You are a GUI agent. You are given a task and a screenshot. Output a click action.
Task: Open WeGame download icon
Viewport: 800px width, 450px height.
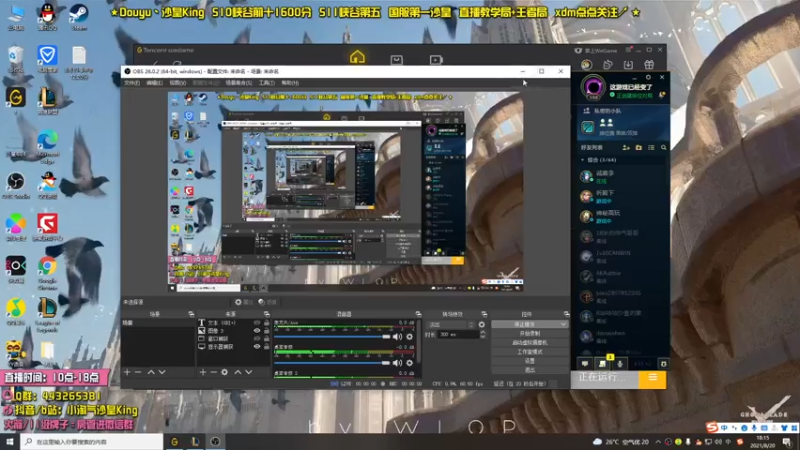[628, 65]
